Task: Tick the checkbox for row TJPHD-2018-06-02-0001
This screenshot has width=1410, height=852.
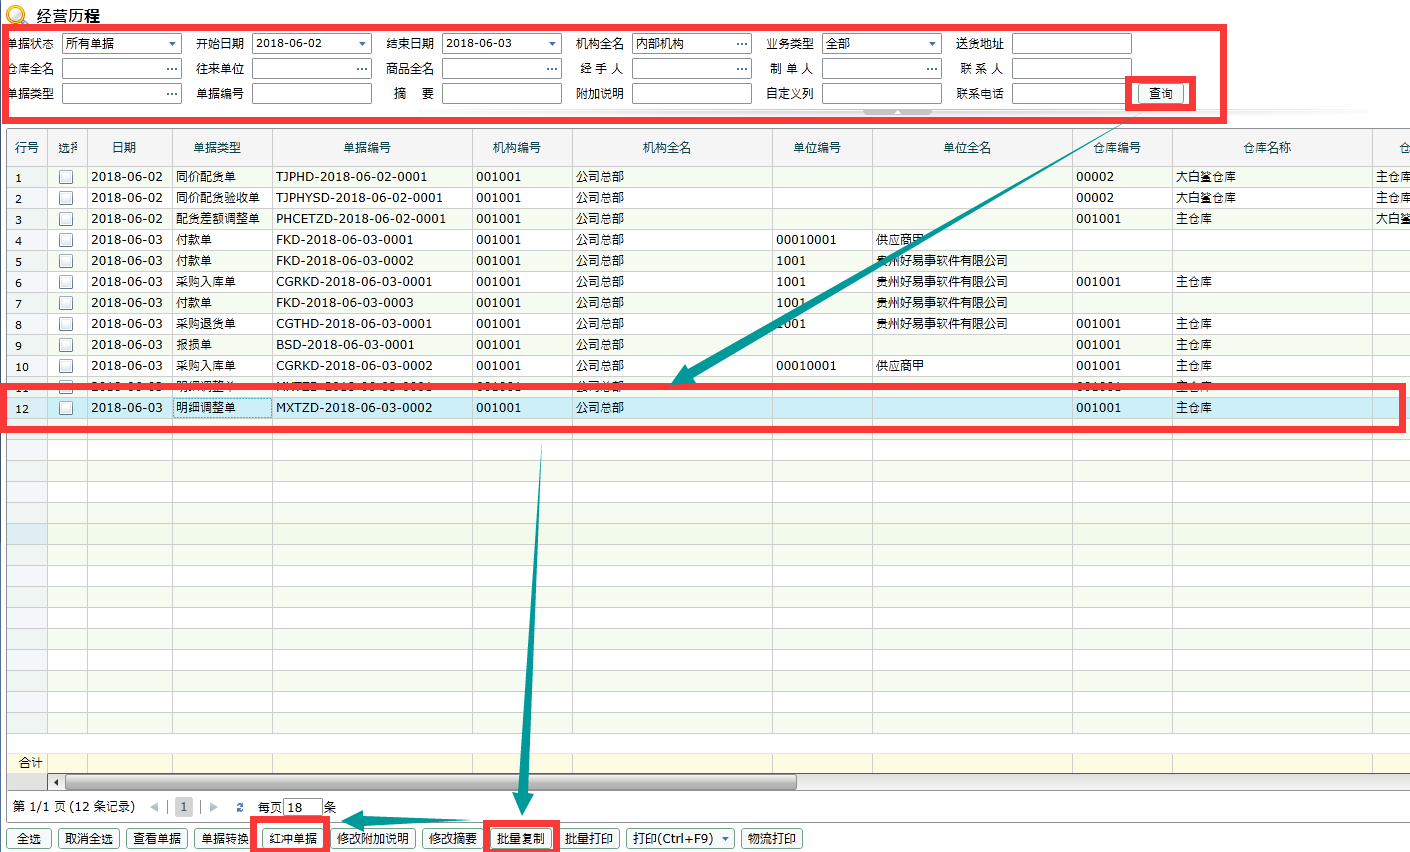Action: (x=66, y=177)
